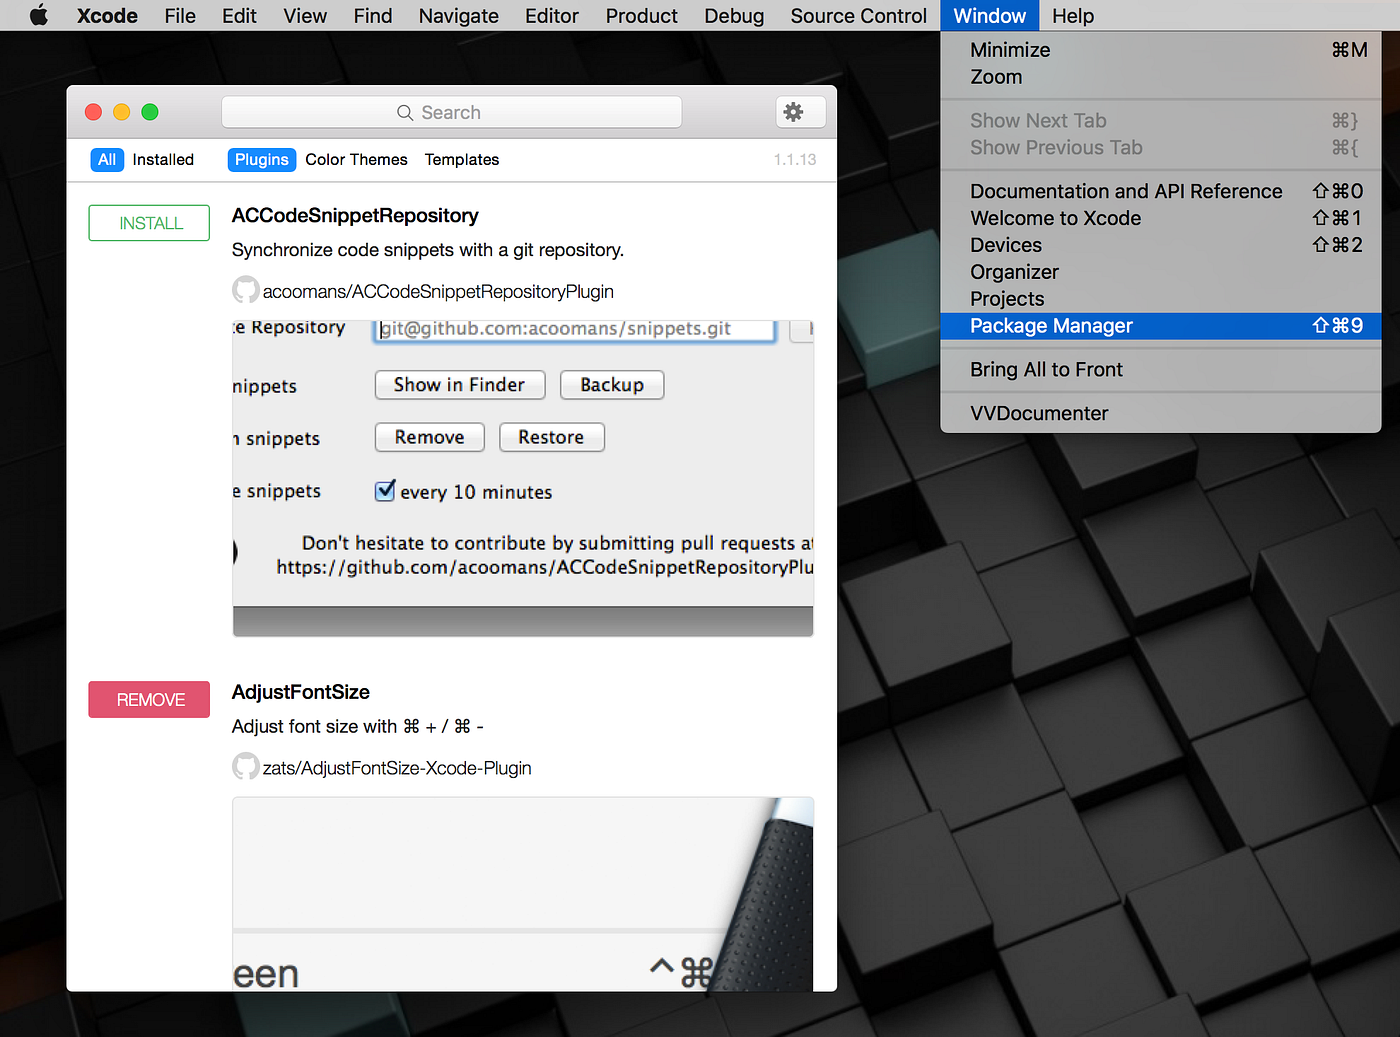Viewport: 1400px width, 1037px height.
Task: Click the GitHub icon for AdjustFontSize plugin
Action: pyautogui.click(x=245, y=766)
